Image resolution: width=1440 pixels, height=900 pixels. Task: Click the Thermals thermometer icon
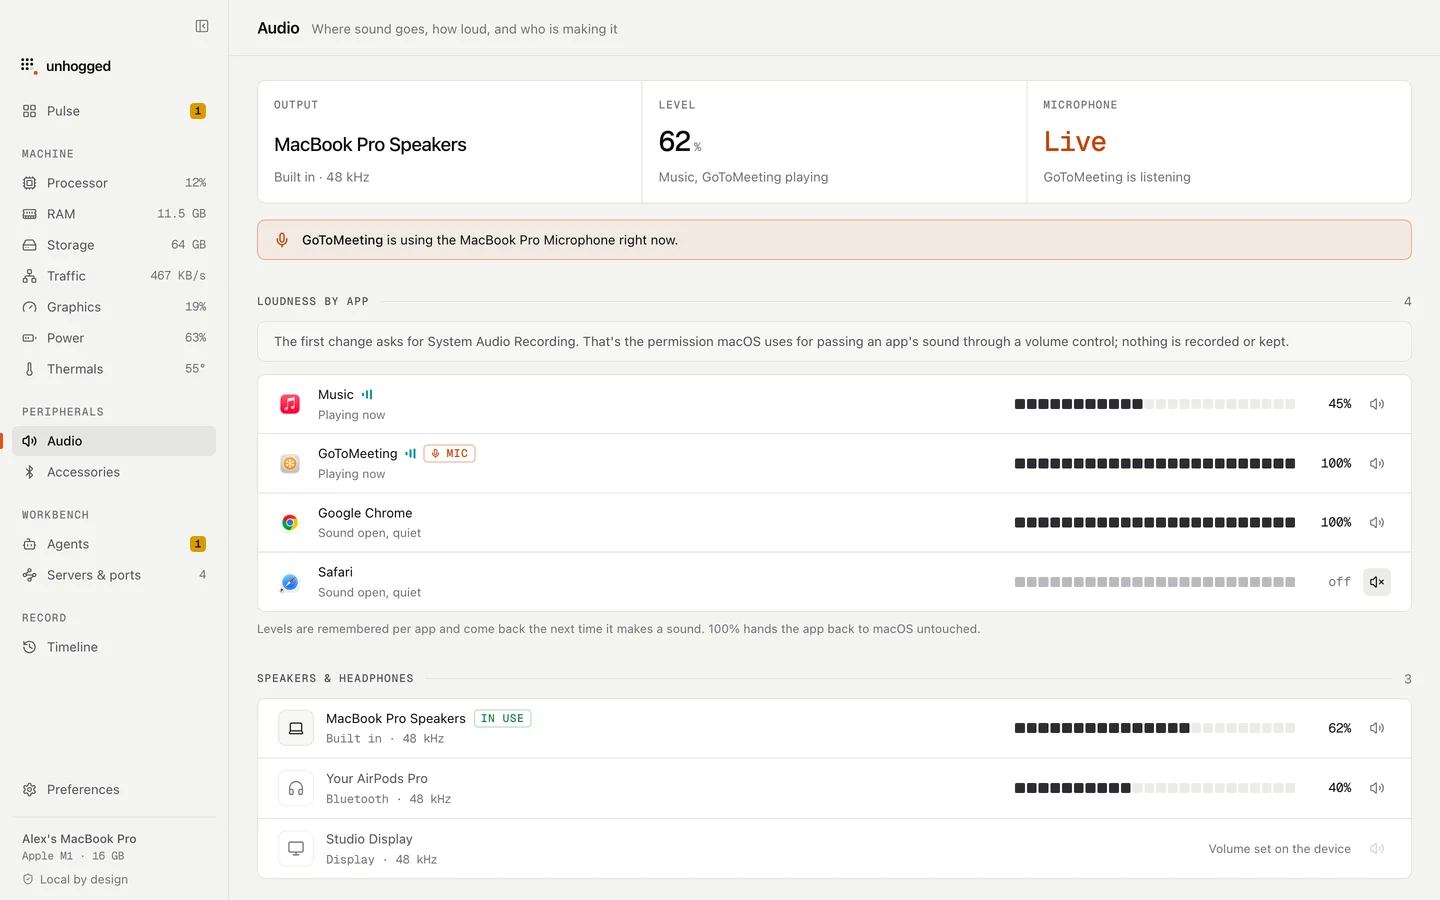pyautogui.click(x=30, y=369)
